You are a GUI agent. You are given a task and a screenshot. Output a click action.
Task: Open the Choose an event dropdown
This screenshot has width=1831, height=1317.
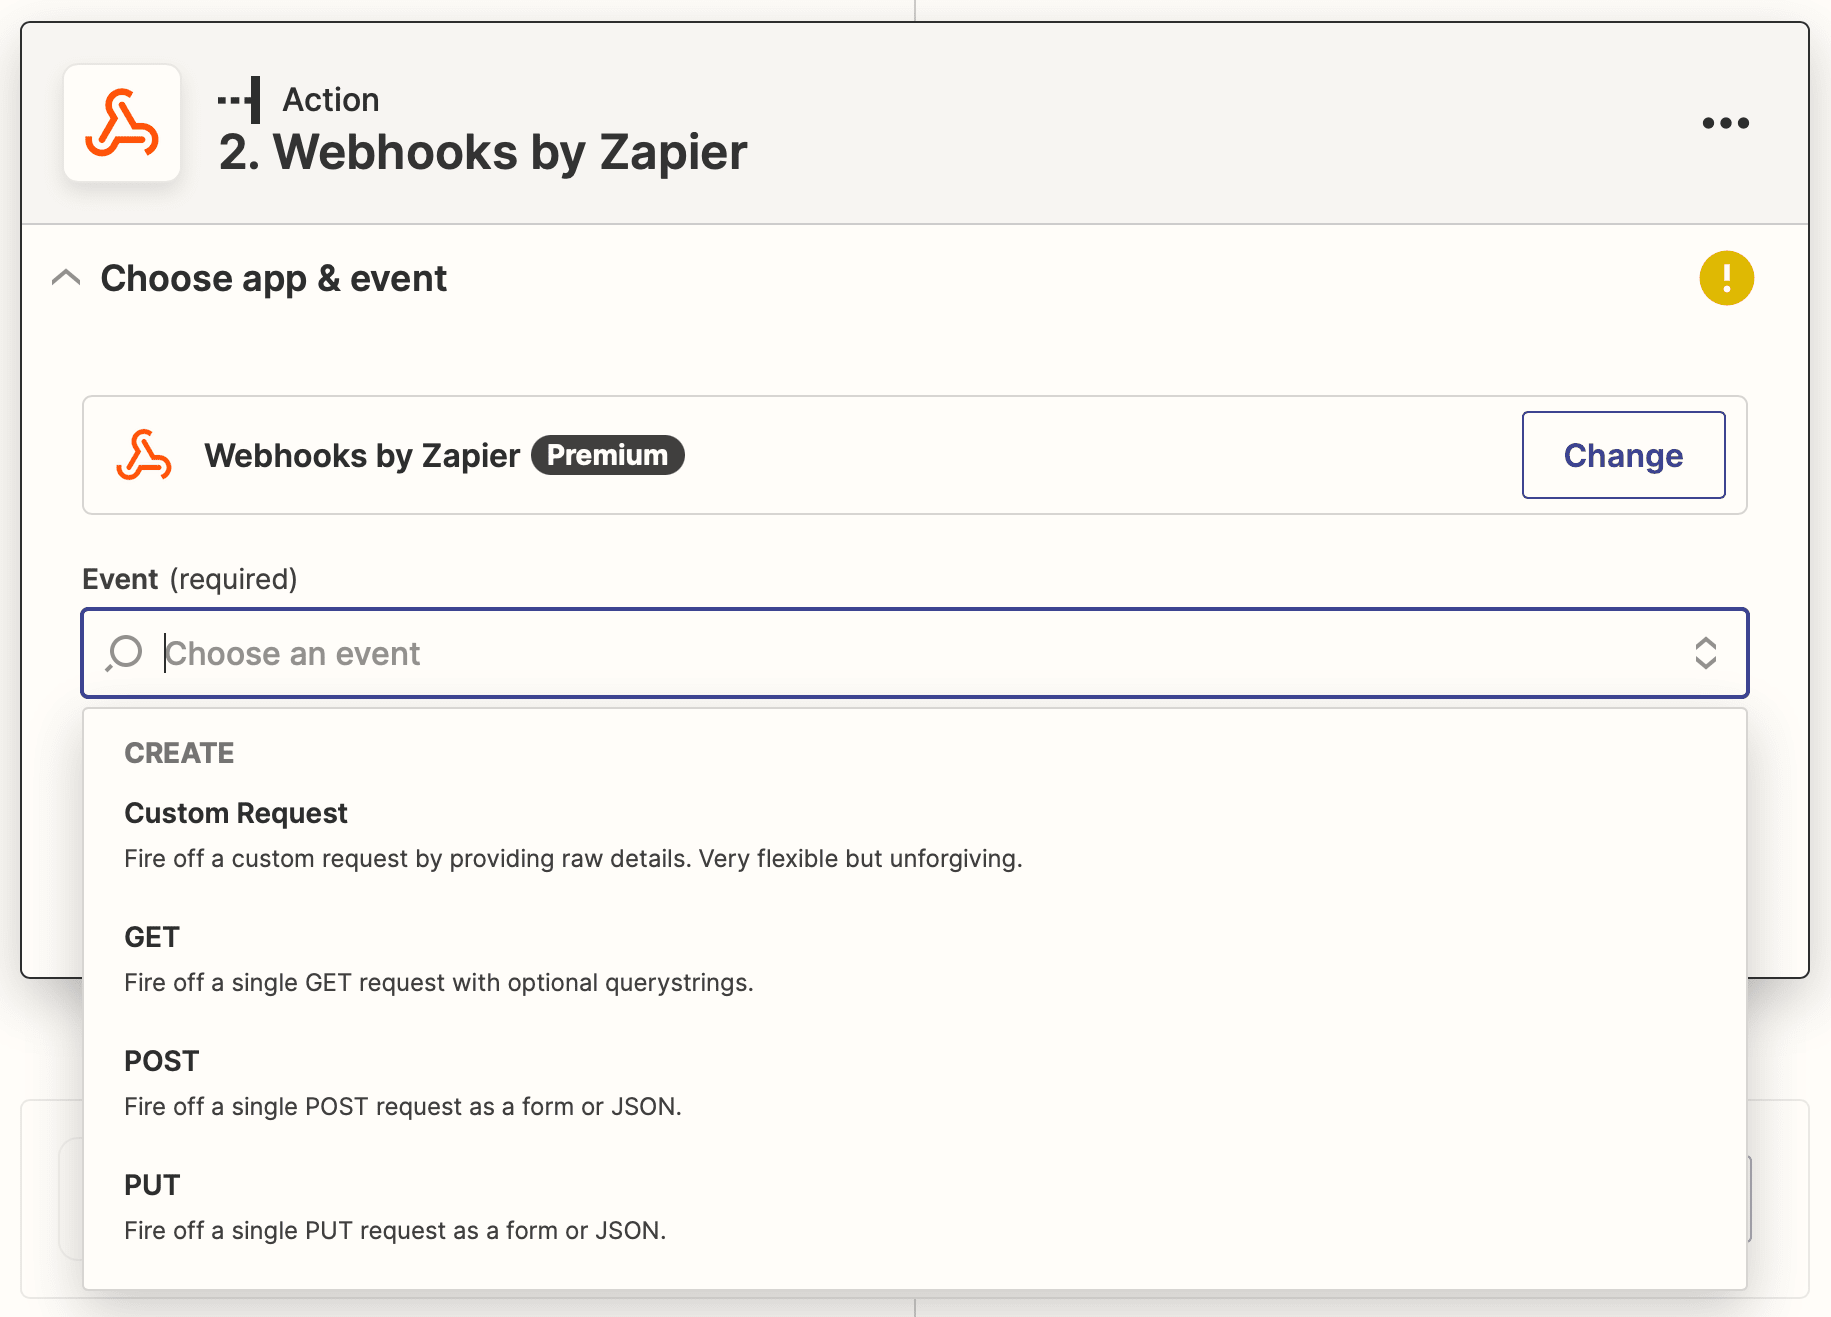point(700,653)
